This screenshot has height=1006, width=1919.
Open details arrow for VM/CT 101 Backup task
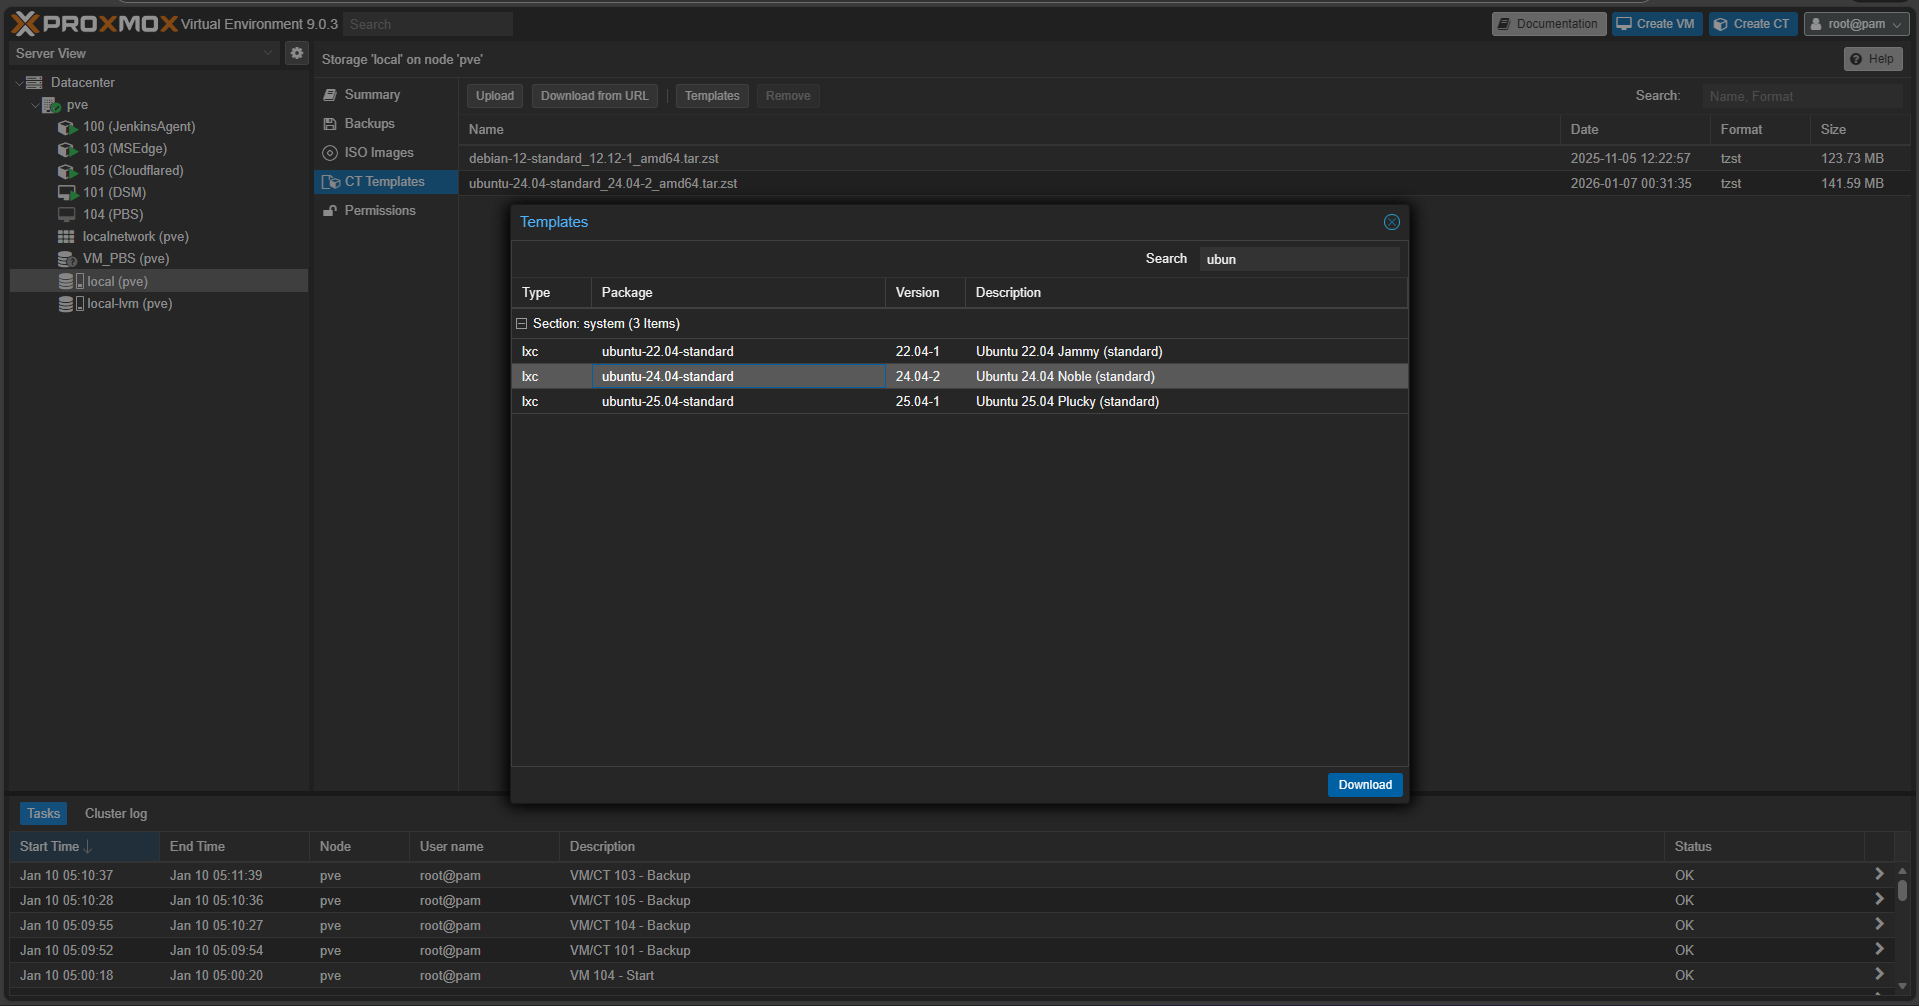pos(1879,949)
